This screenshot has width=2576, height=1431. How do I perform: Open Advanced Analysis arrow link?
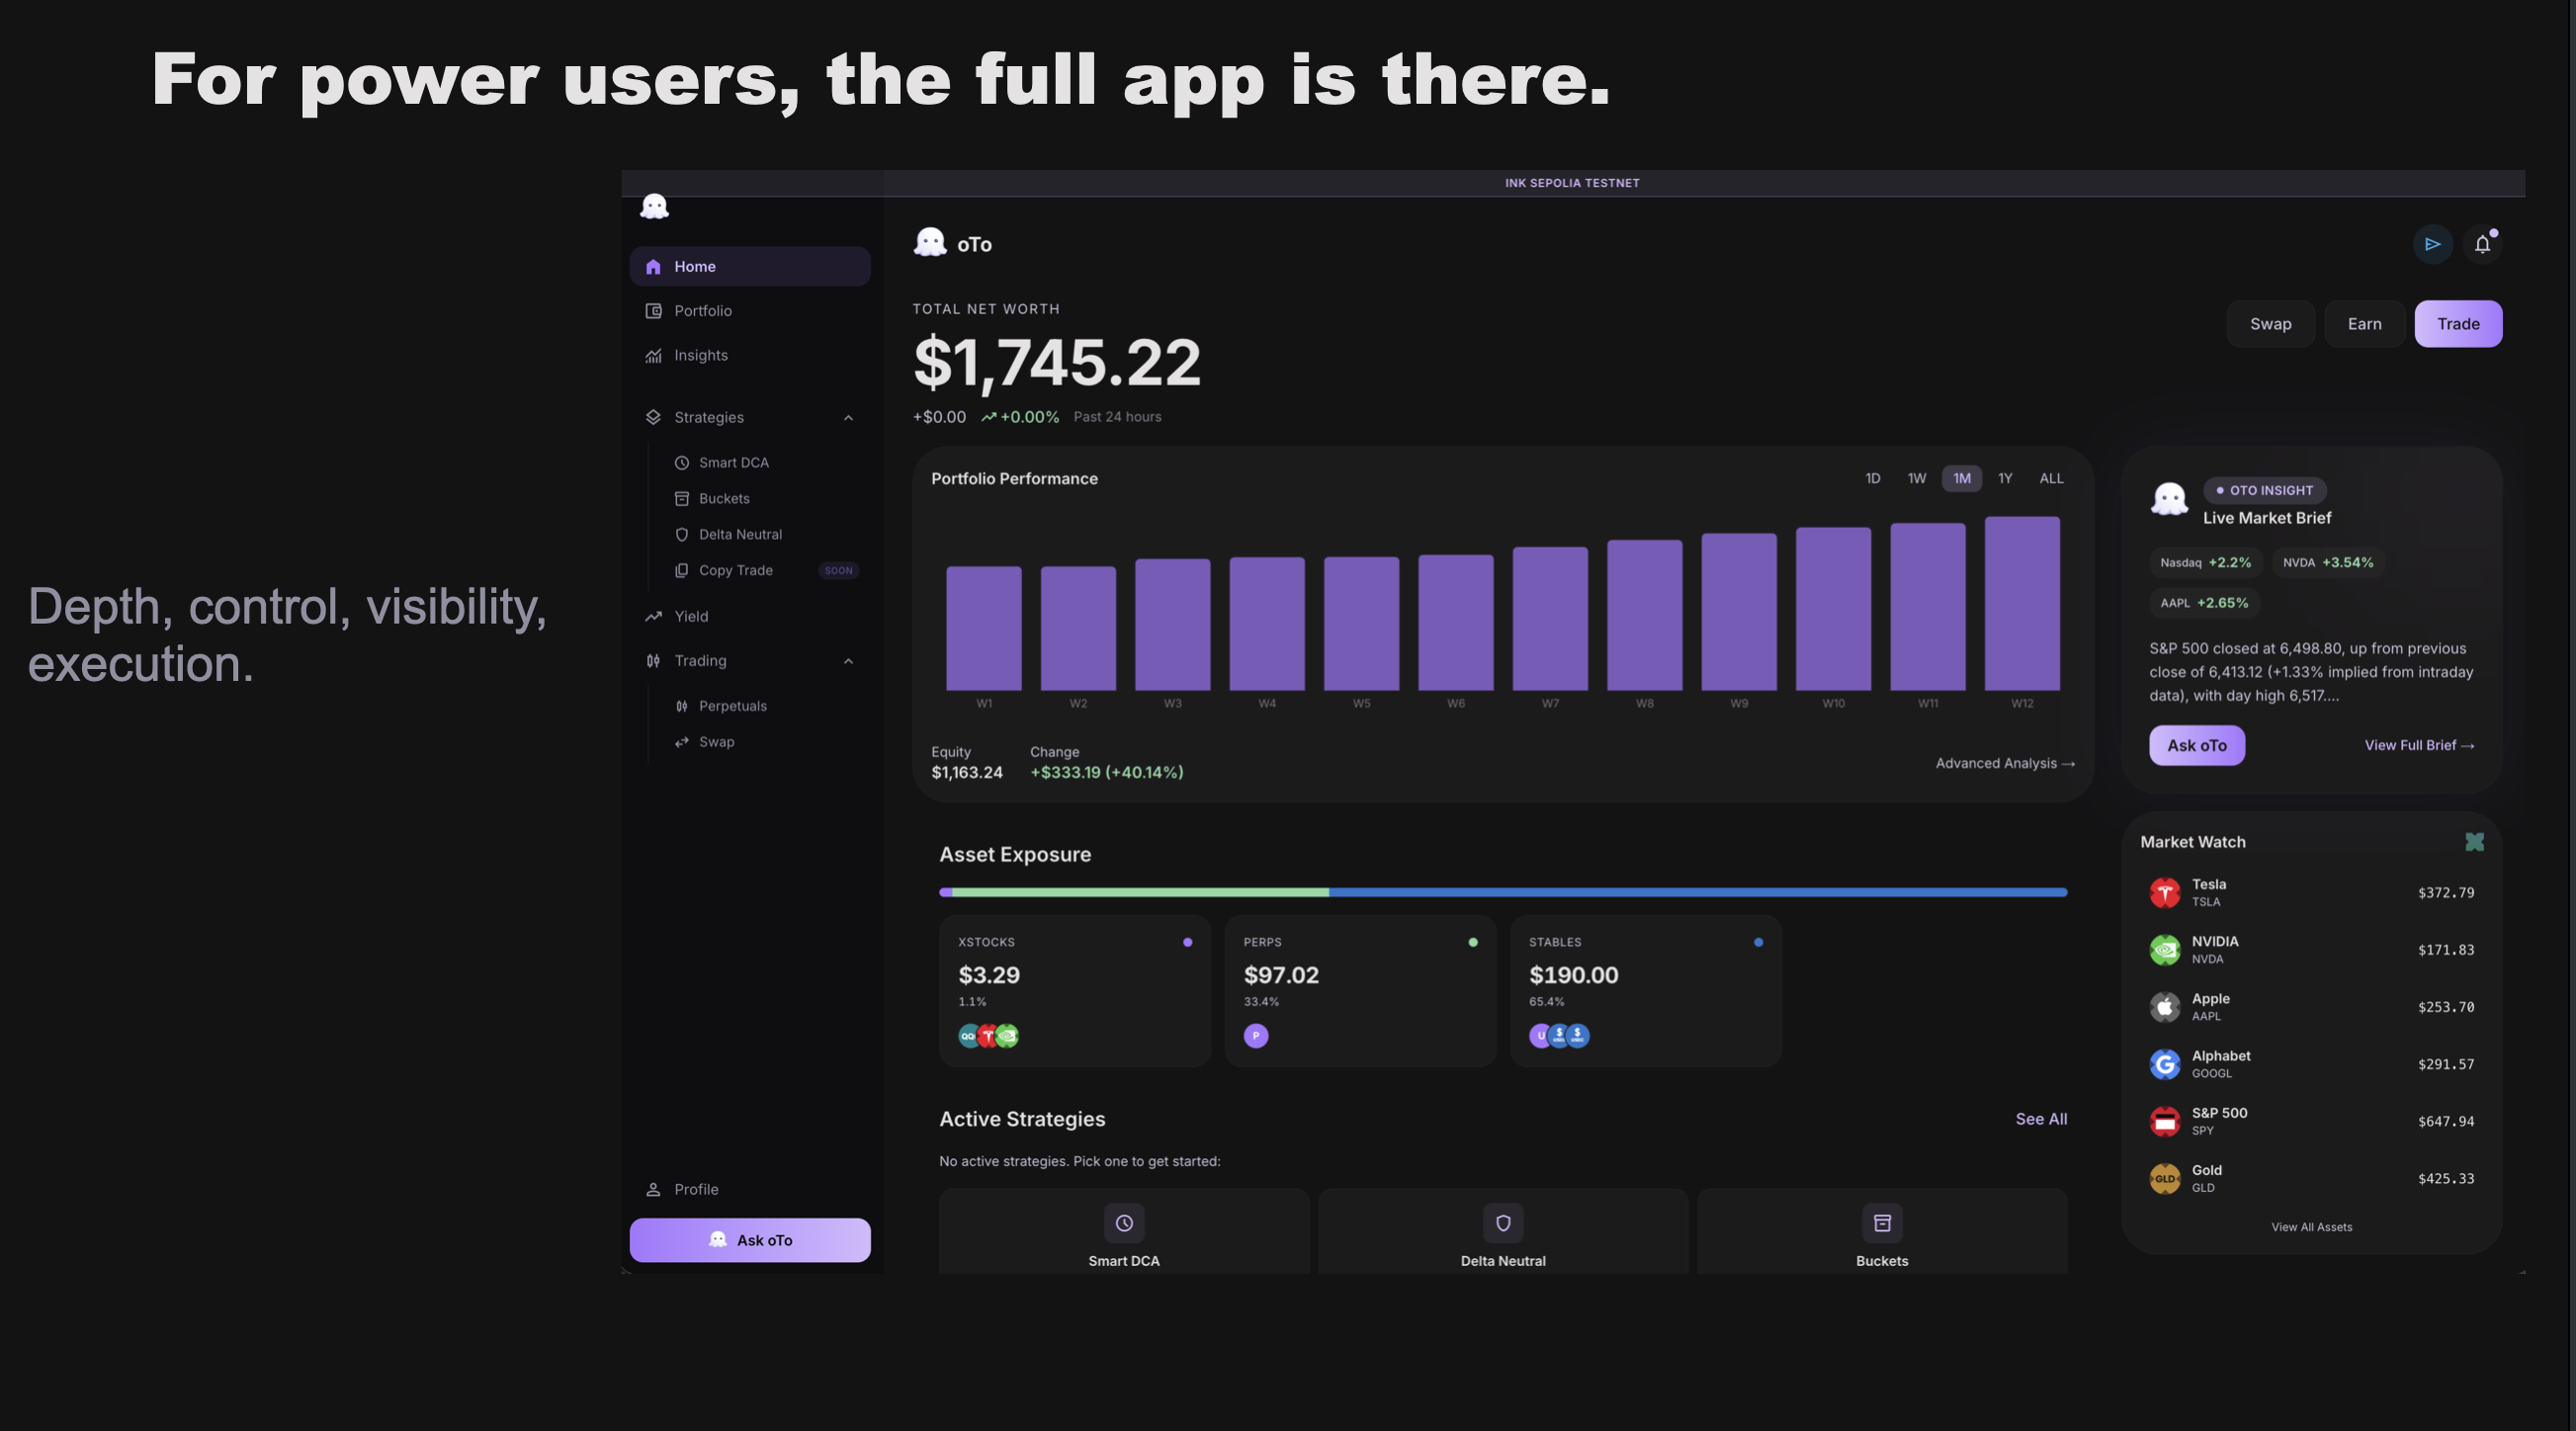(x=2004, y=763)
